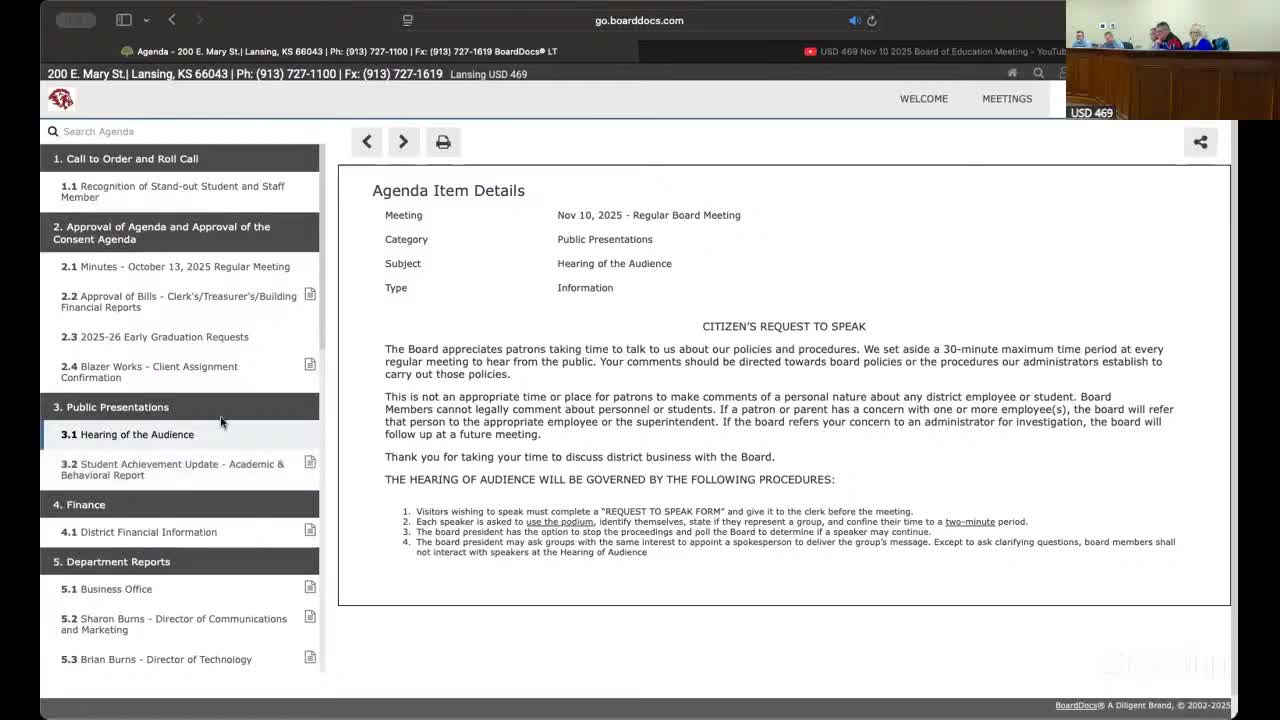
Task: Click the attachment icon for 5.1 Business Office
Action: 310,587
